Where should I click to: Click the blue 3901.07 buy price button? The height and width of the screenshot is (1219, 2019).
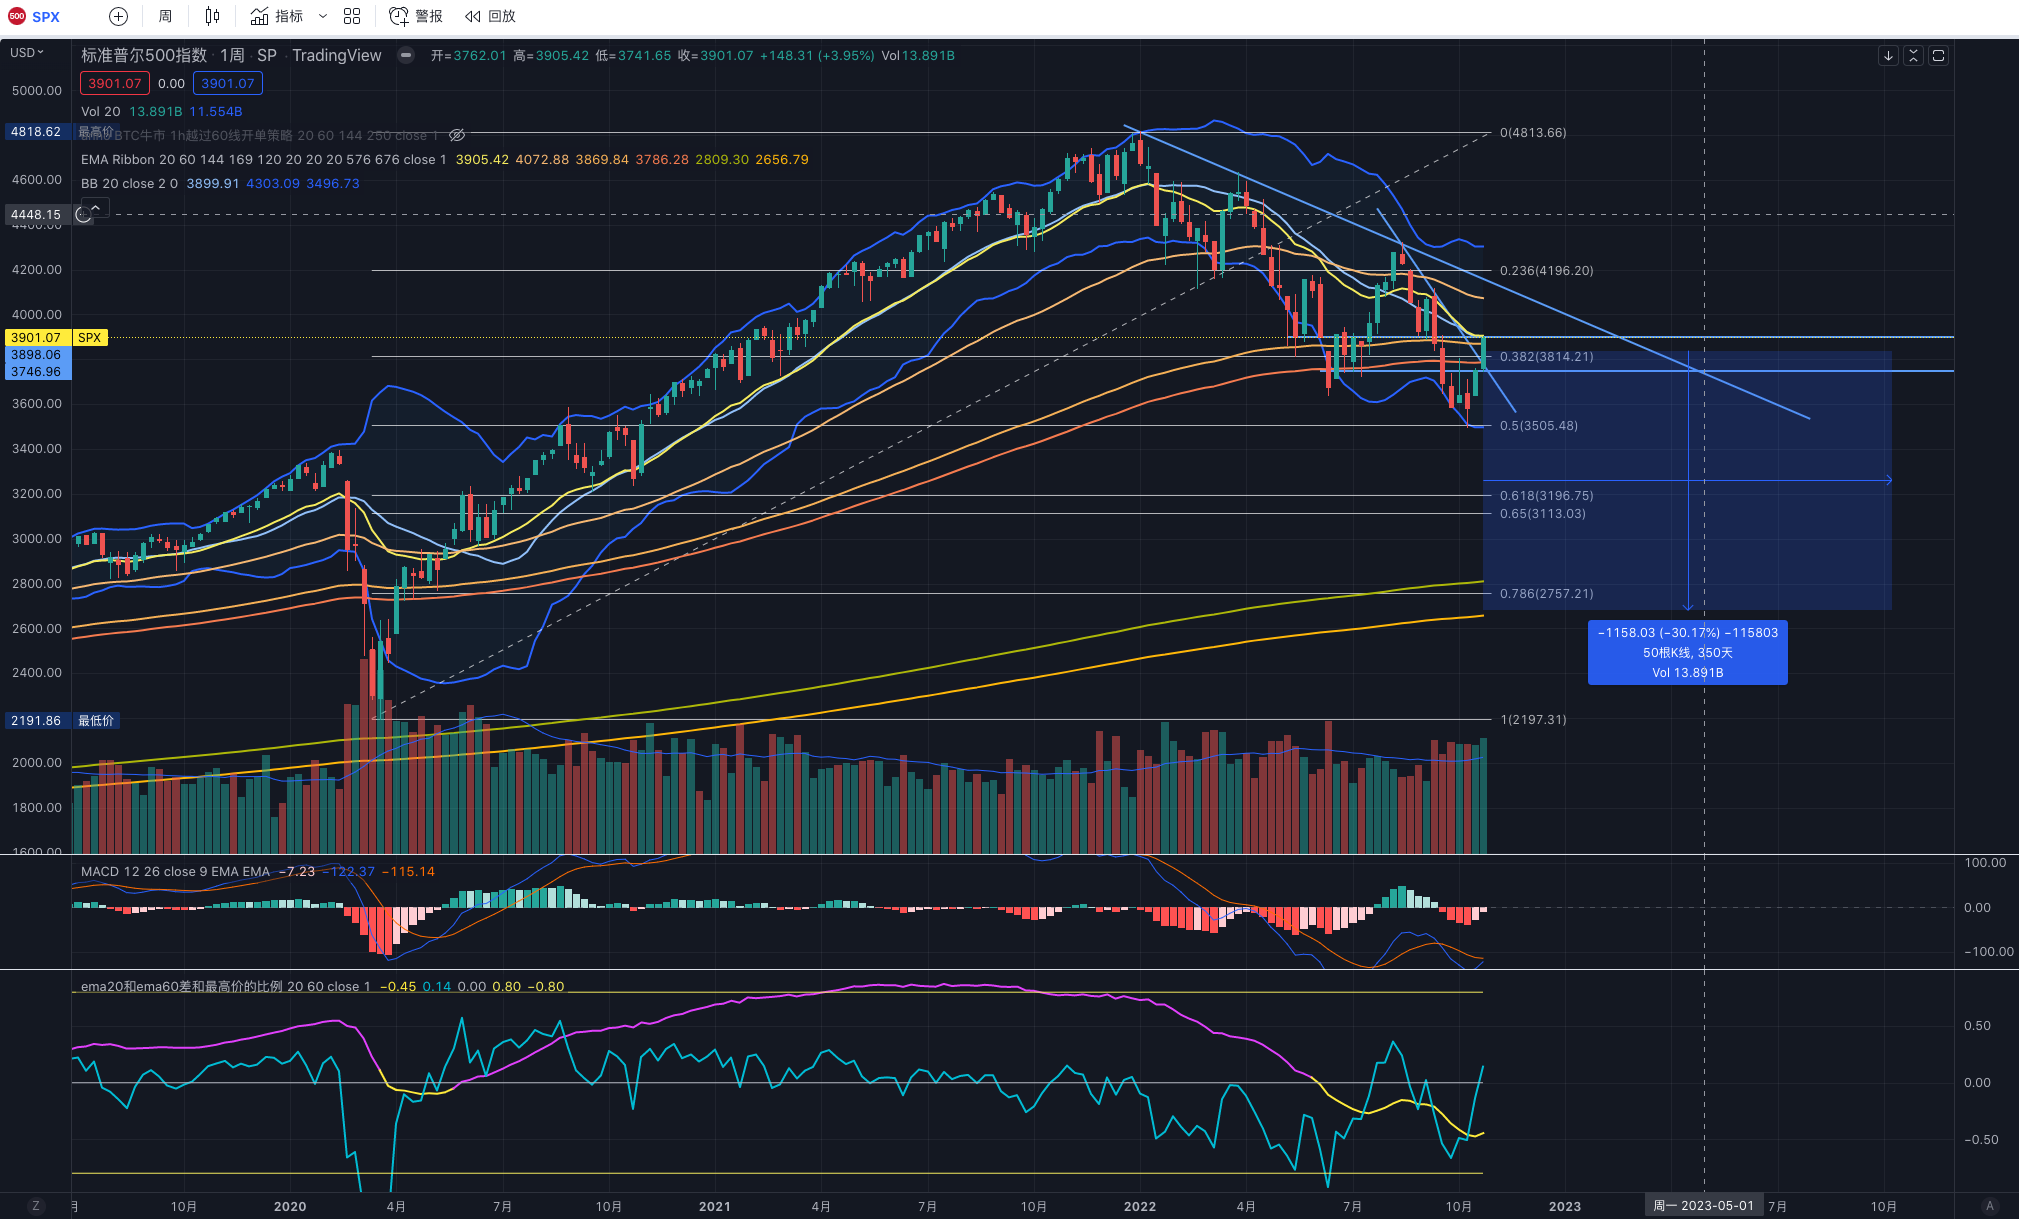tap(227, 84)
